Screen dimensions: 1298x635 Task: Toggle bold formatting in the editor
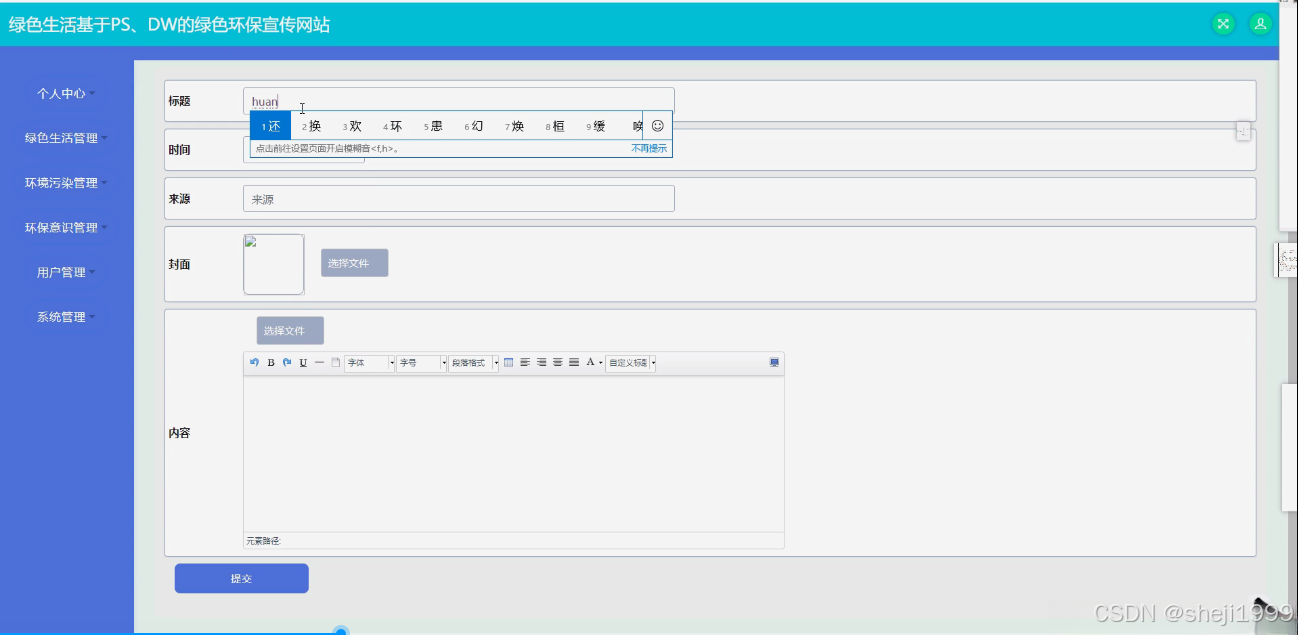click(x=271, y=362)
